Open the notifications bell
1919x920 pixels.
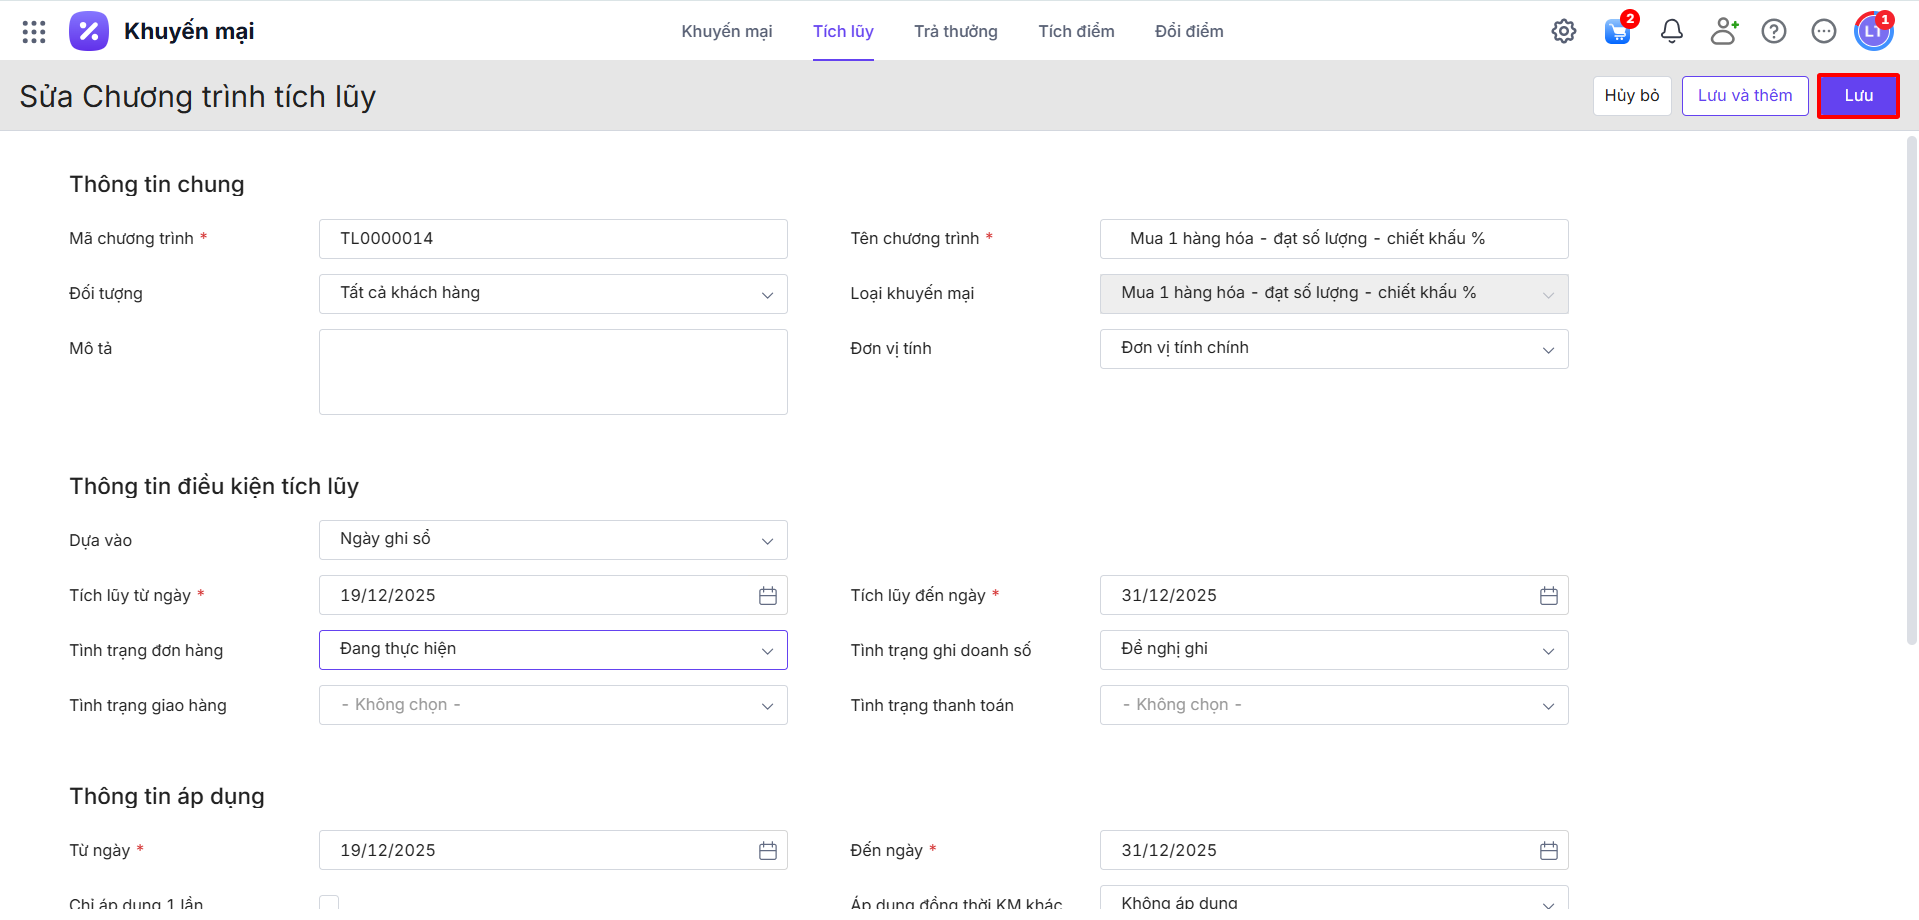[x=1671, y=32]
